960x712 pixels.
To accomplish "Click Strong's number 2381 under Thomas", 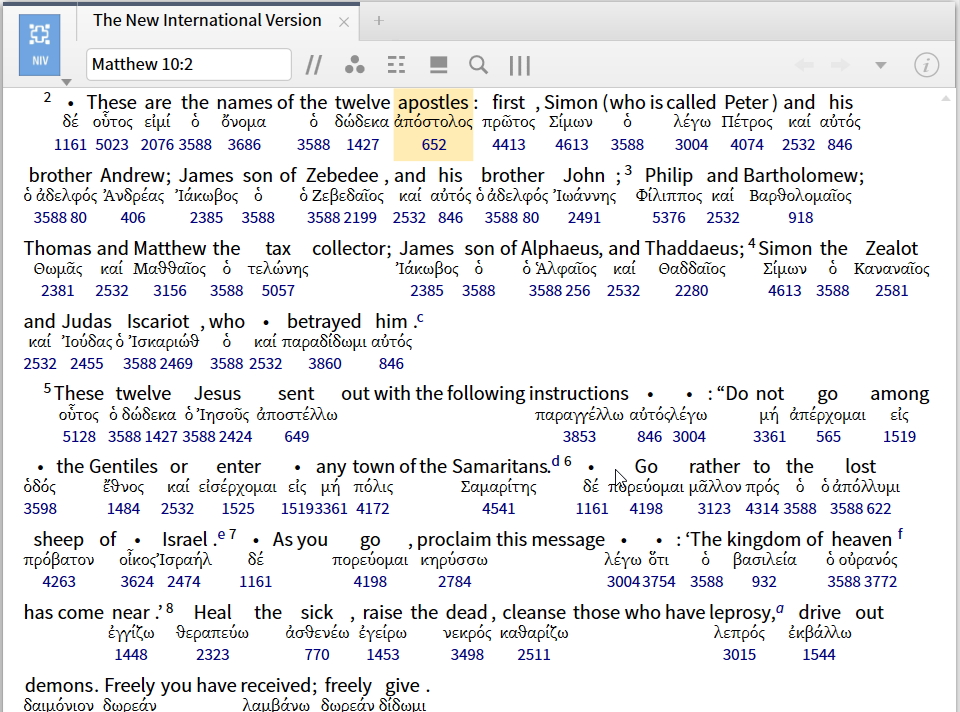I will pyautogui.click(x=58, y=290).
